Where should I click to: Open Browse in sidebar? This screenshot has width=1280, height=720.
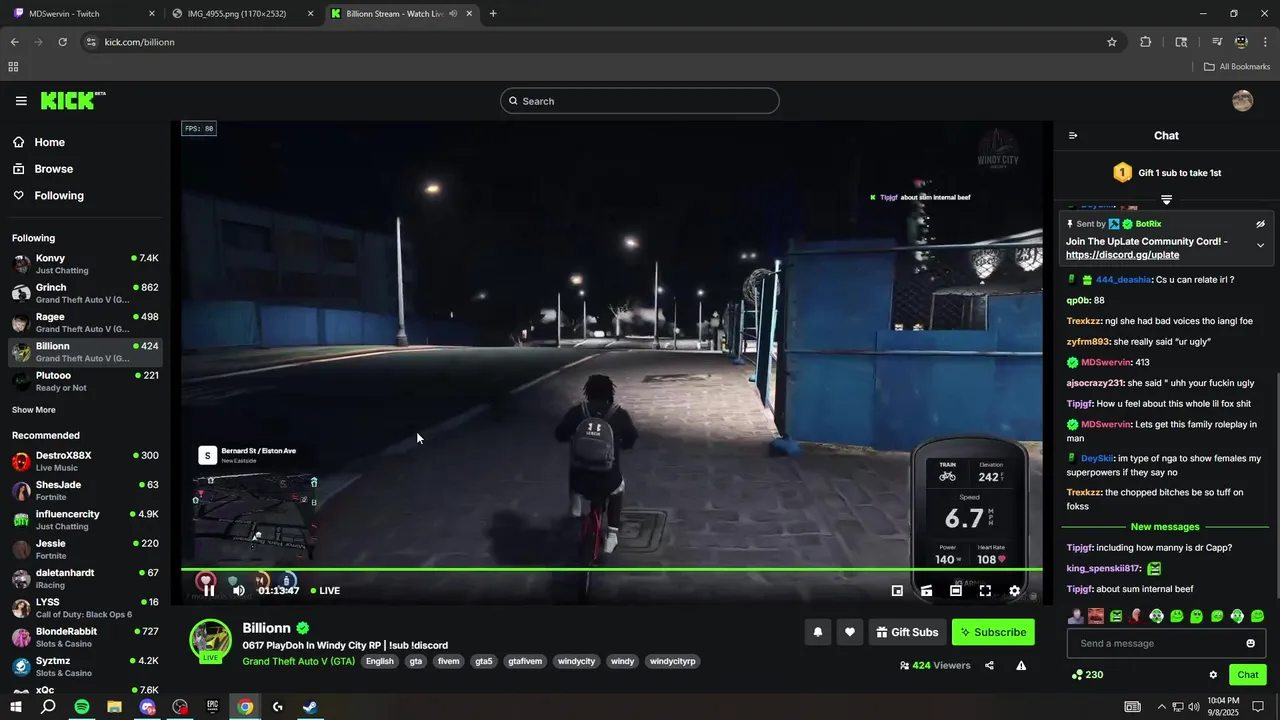pos(53,169)
